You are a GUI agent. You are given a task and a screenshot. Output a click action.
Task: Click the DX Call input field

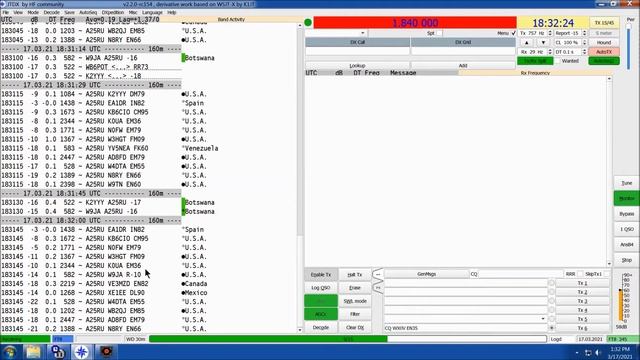pyautogui.click(x=358, y=51)
